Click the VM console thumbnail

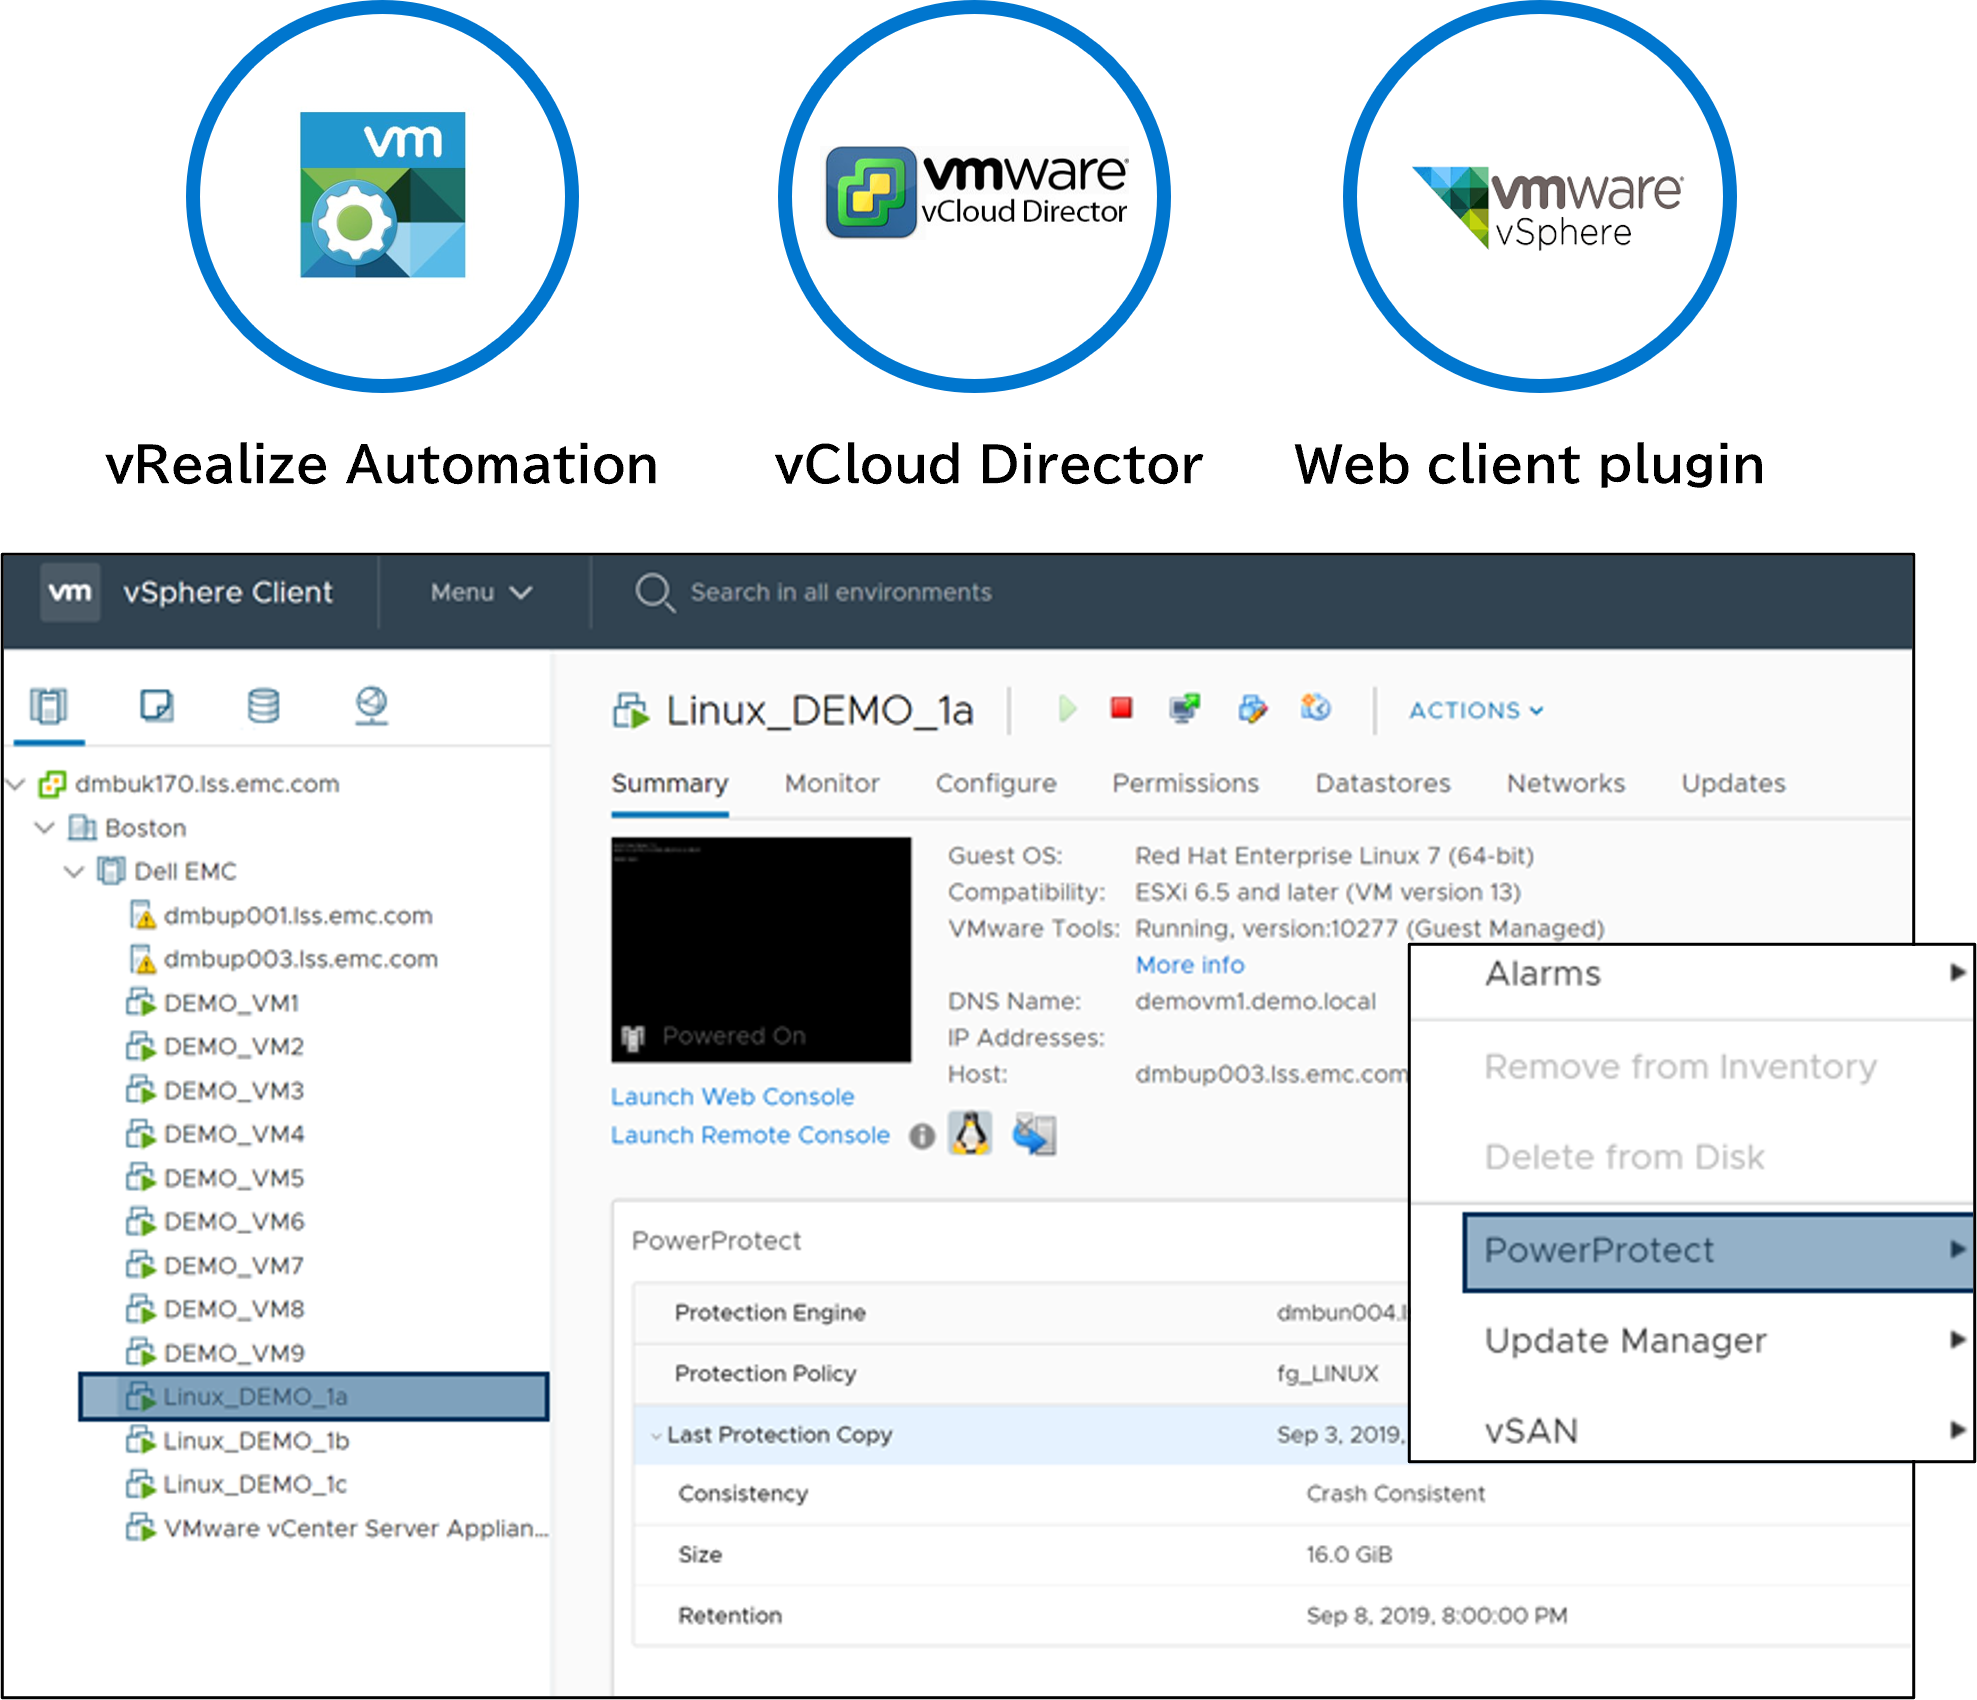coord(761,949)
